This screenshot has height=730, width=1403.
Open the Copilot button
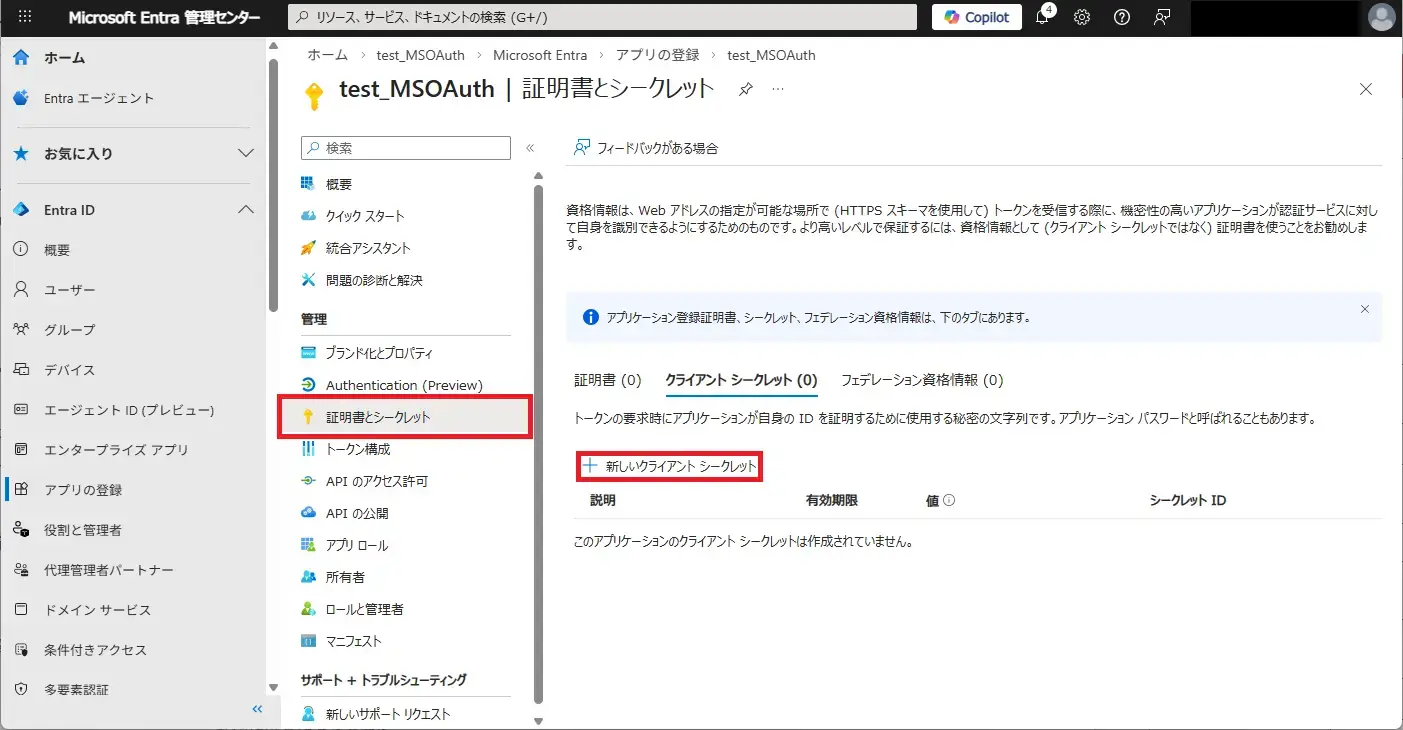[x=978, y=17]
